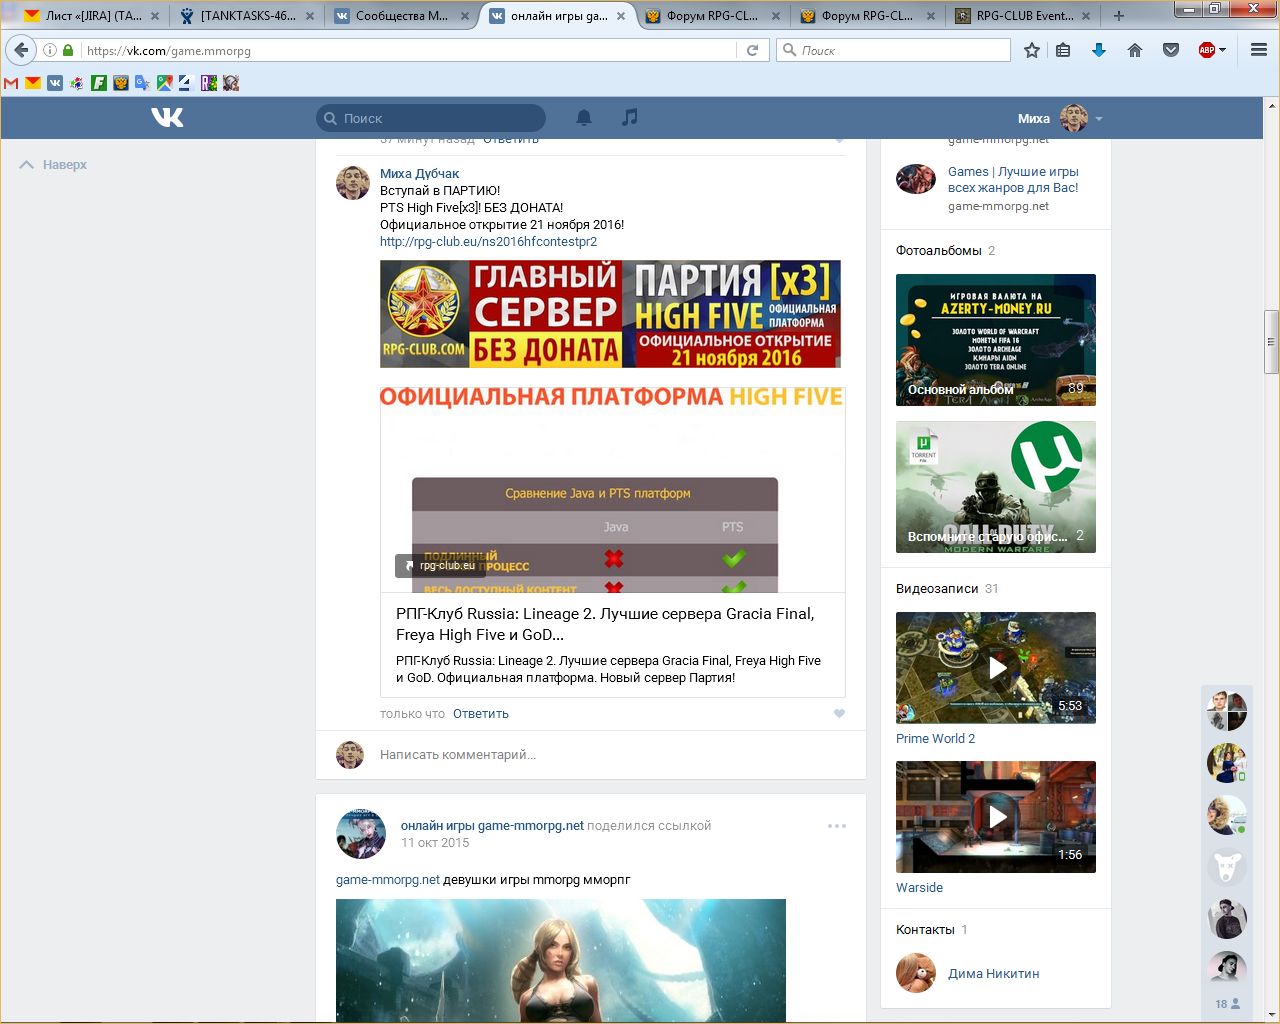Open the Firefox hamburger menu
The width and height of the screenshot is (1280, 1024).
[x=1259, y=50]
